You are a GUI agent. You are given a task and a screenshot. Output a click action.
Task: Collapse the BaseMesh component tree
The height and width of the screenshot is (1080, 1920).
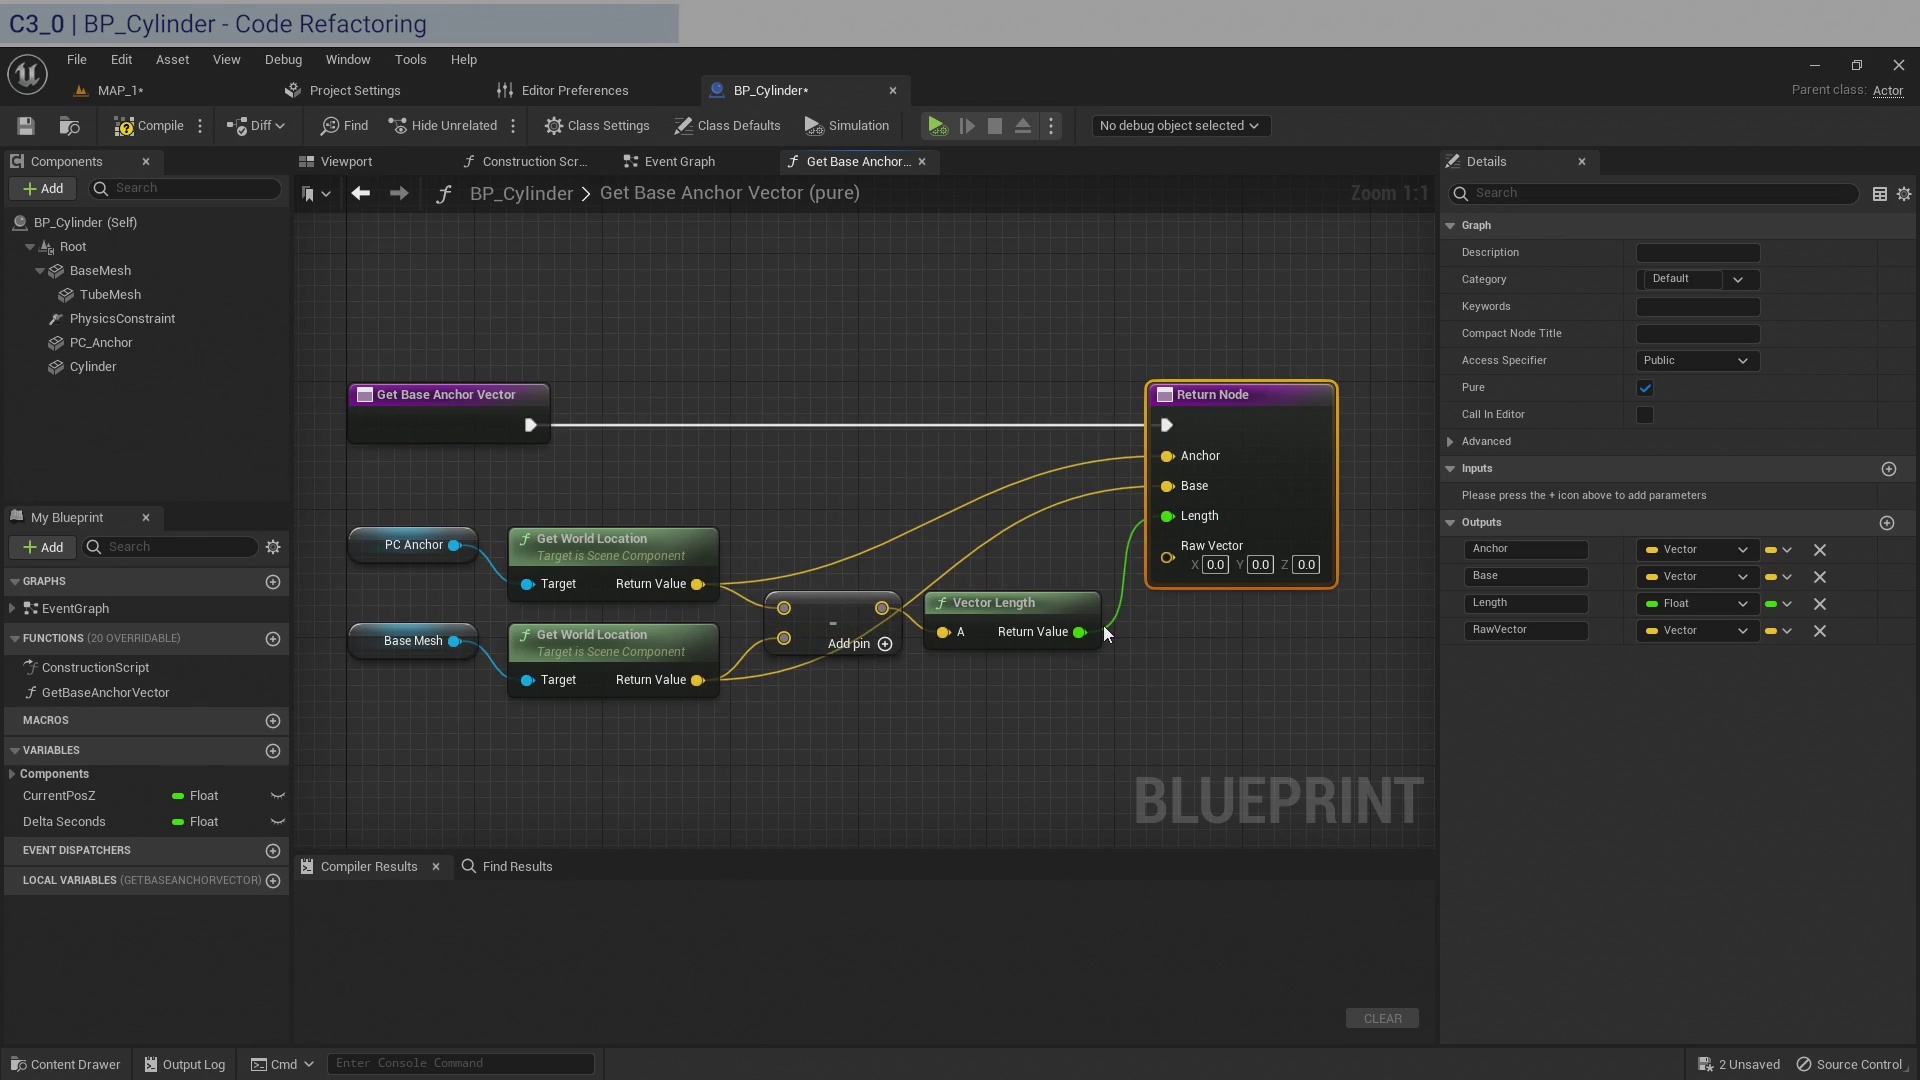pos(40,271)
